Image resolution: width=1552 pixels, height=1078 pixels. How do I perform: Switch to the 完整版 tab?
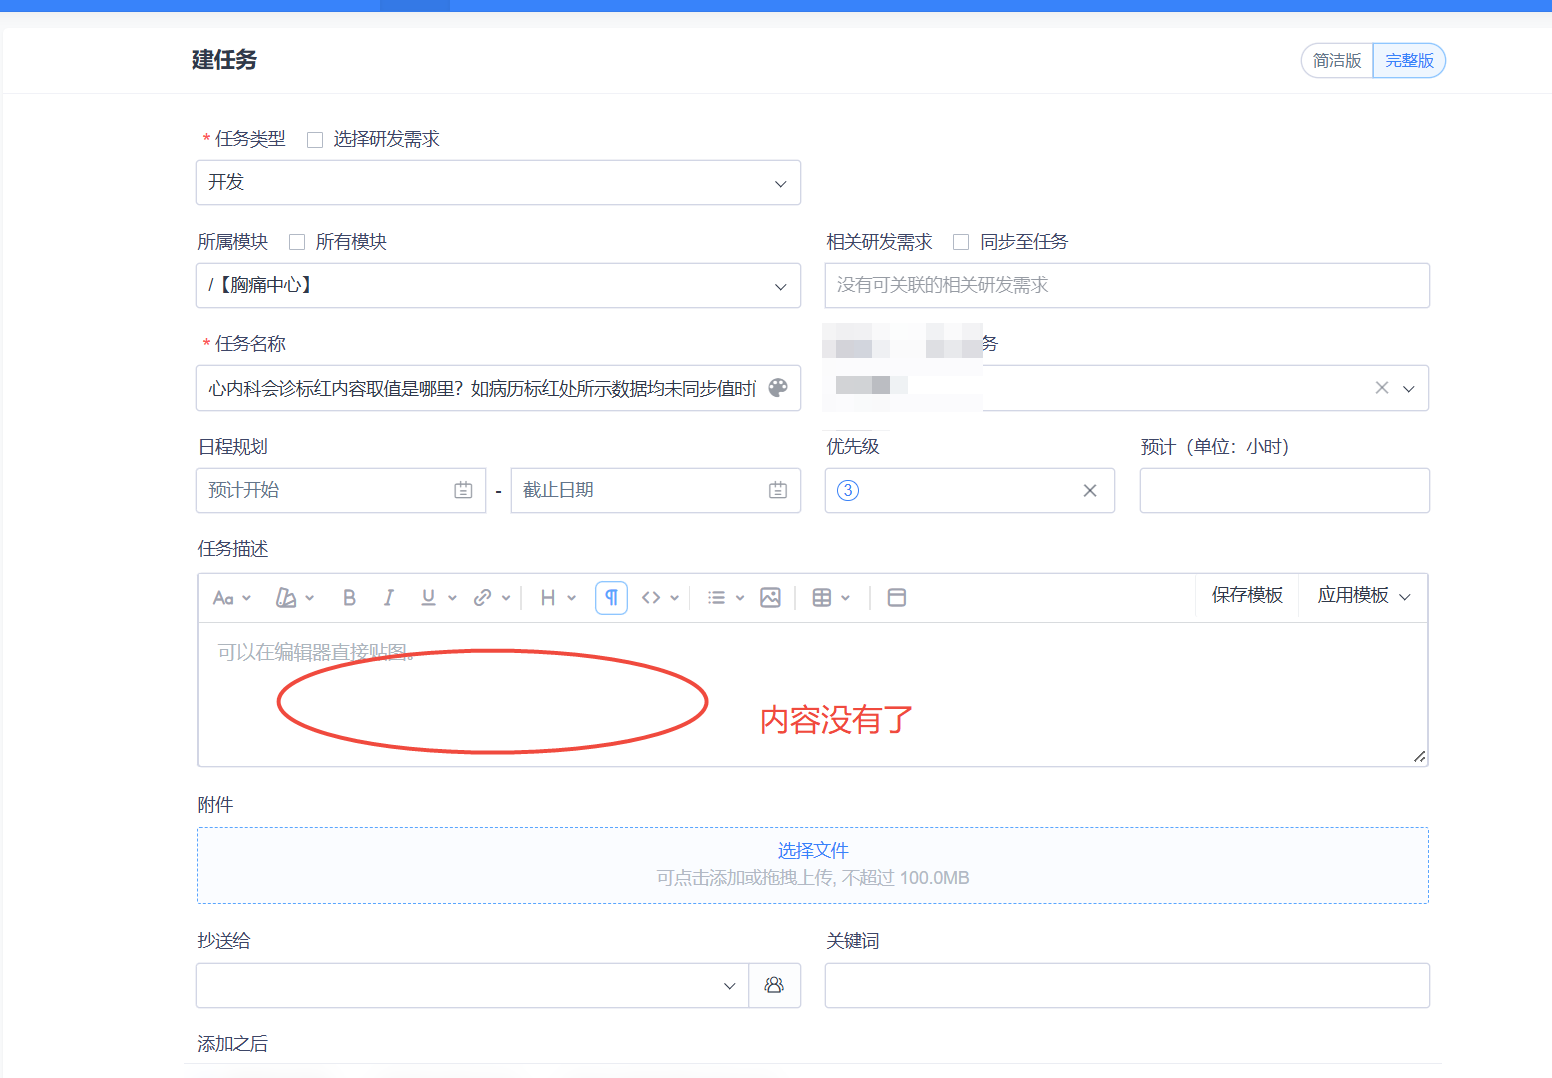tap(1409, 61)
